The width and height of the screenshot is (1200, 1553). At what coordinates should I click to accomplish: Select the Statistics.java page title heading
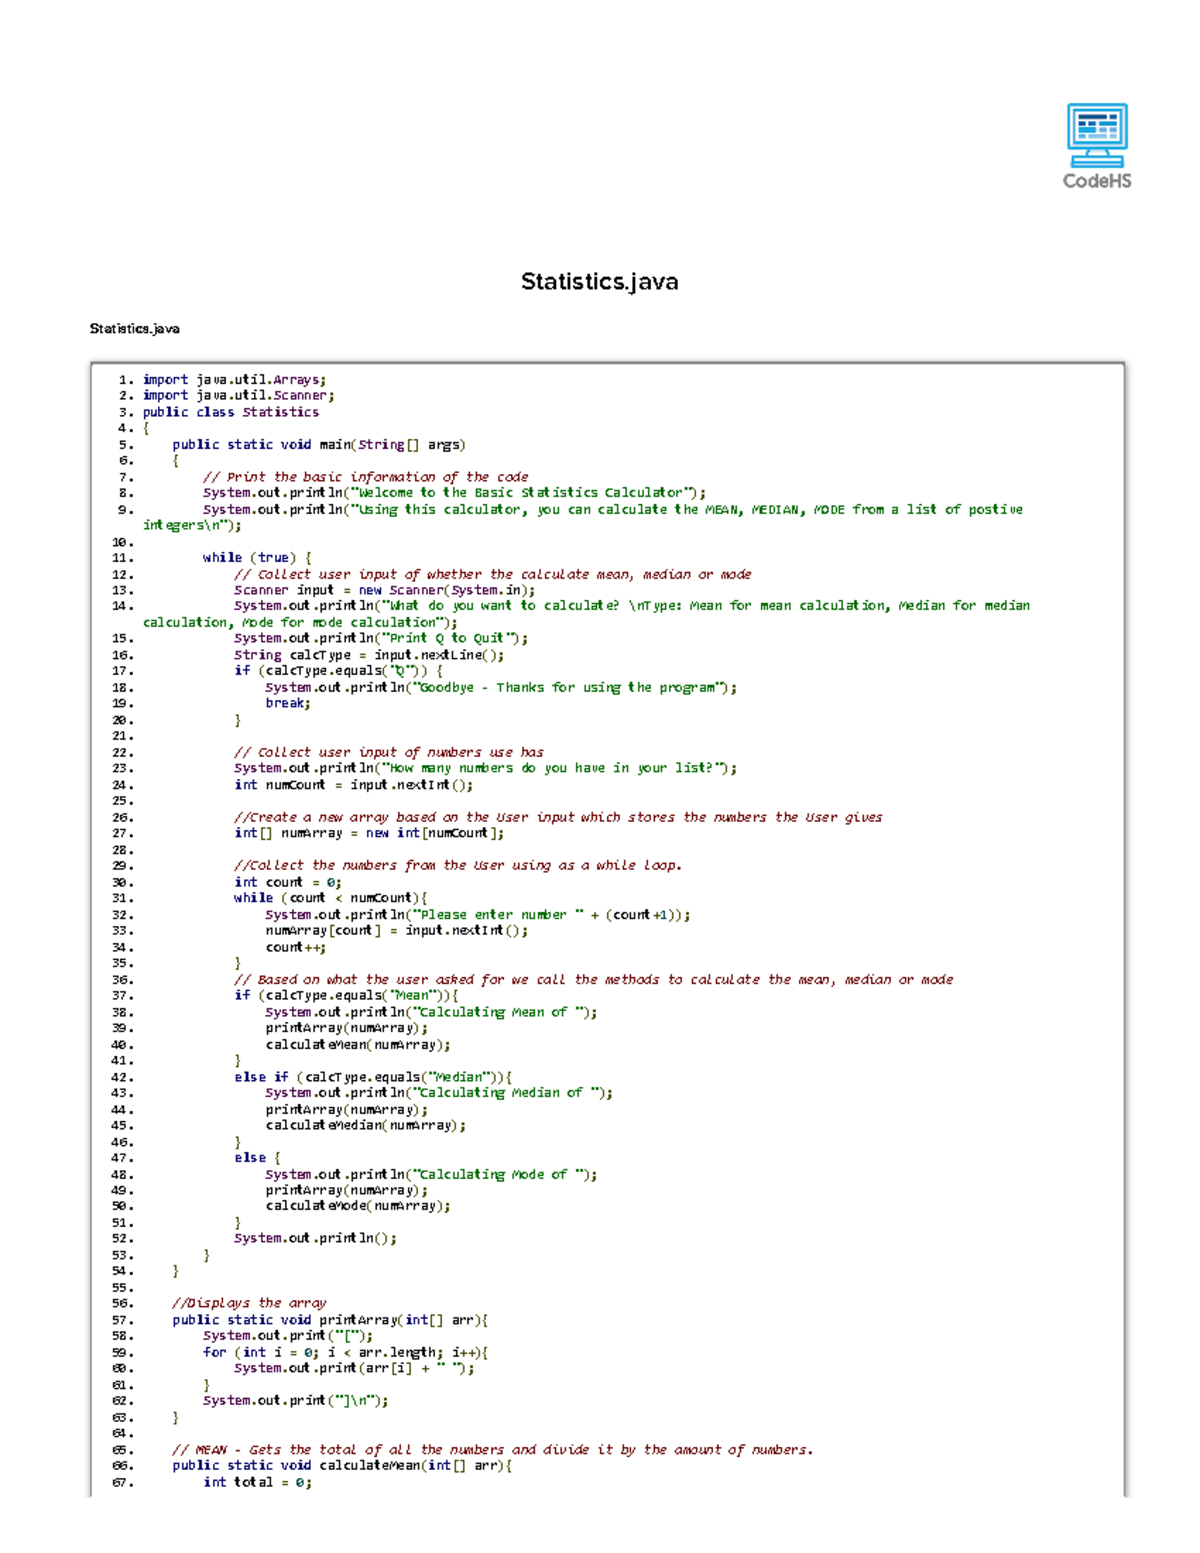pyautogui.click(x=599, y=282)
